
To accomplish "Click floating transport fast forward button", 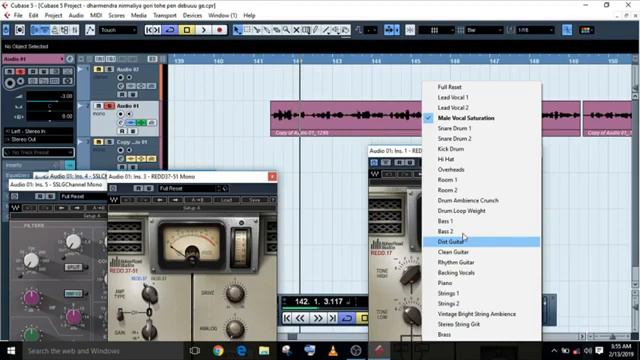I will [x=318, y=318].
